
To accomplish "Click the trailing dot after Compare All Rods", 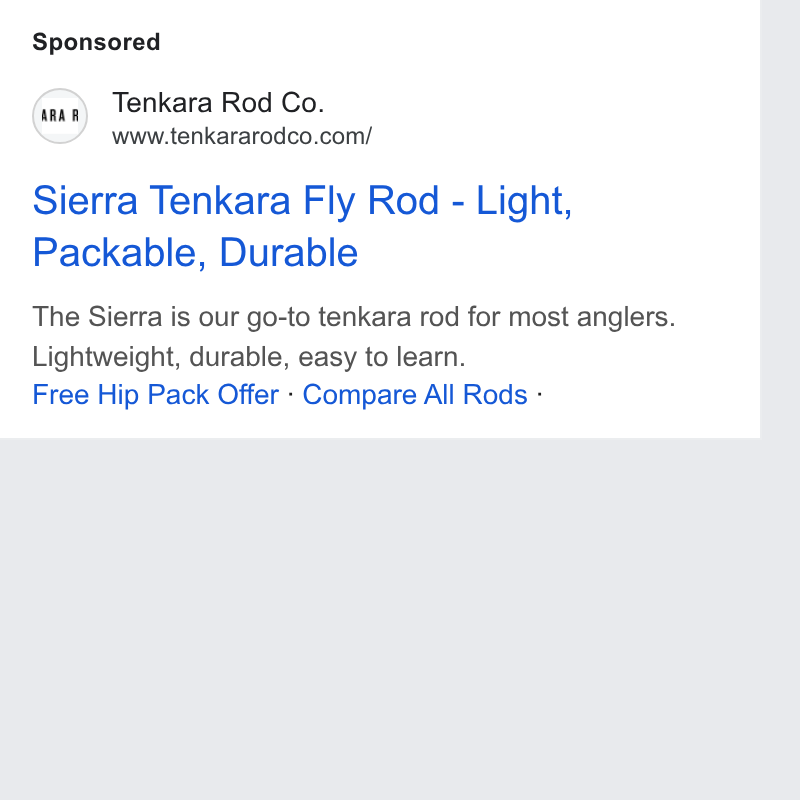I will pyautogui.click(x=540, y=394).
